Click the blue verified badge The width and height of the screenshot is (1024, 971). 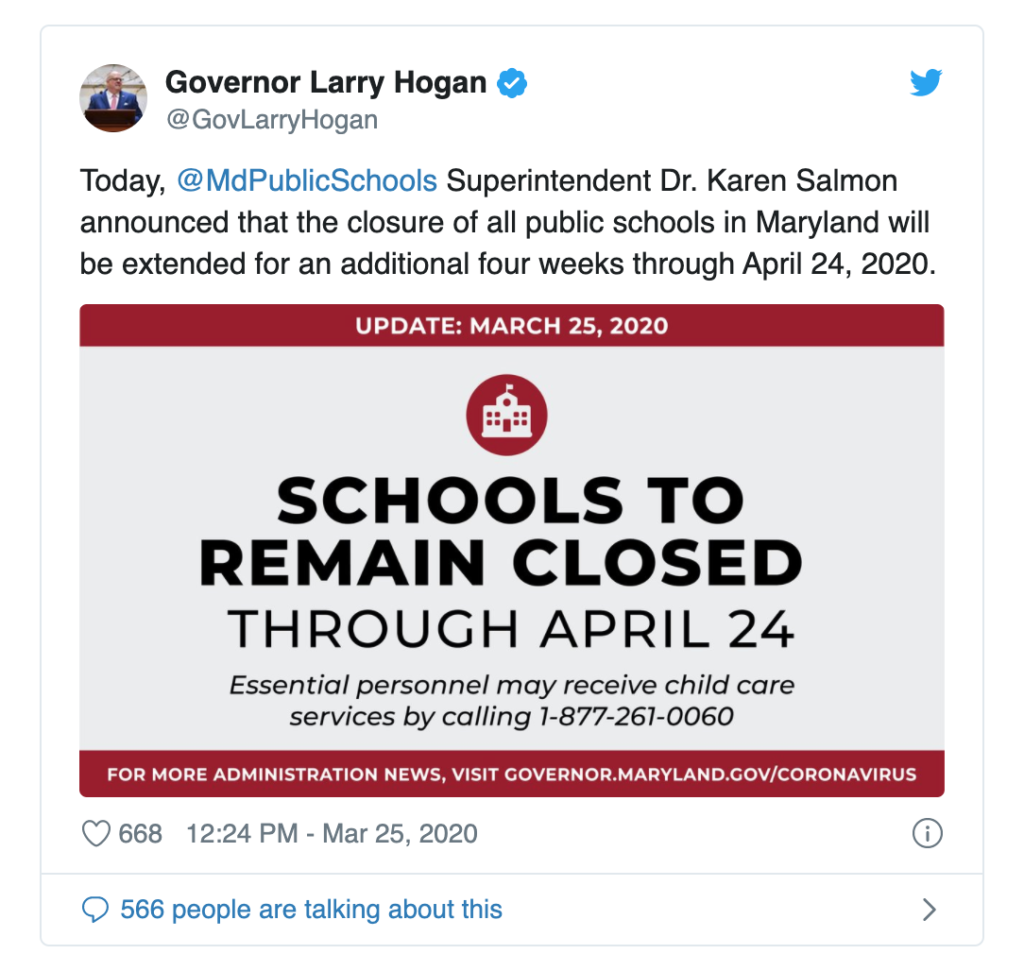tap(512, 83)
